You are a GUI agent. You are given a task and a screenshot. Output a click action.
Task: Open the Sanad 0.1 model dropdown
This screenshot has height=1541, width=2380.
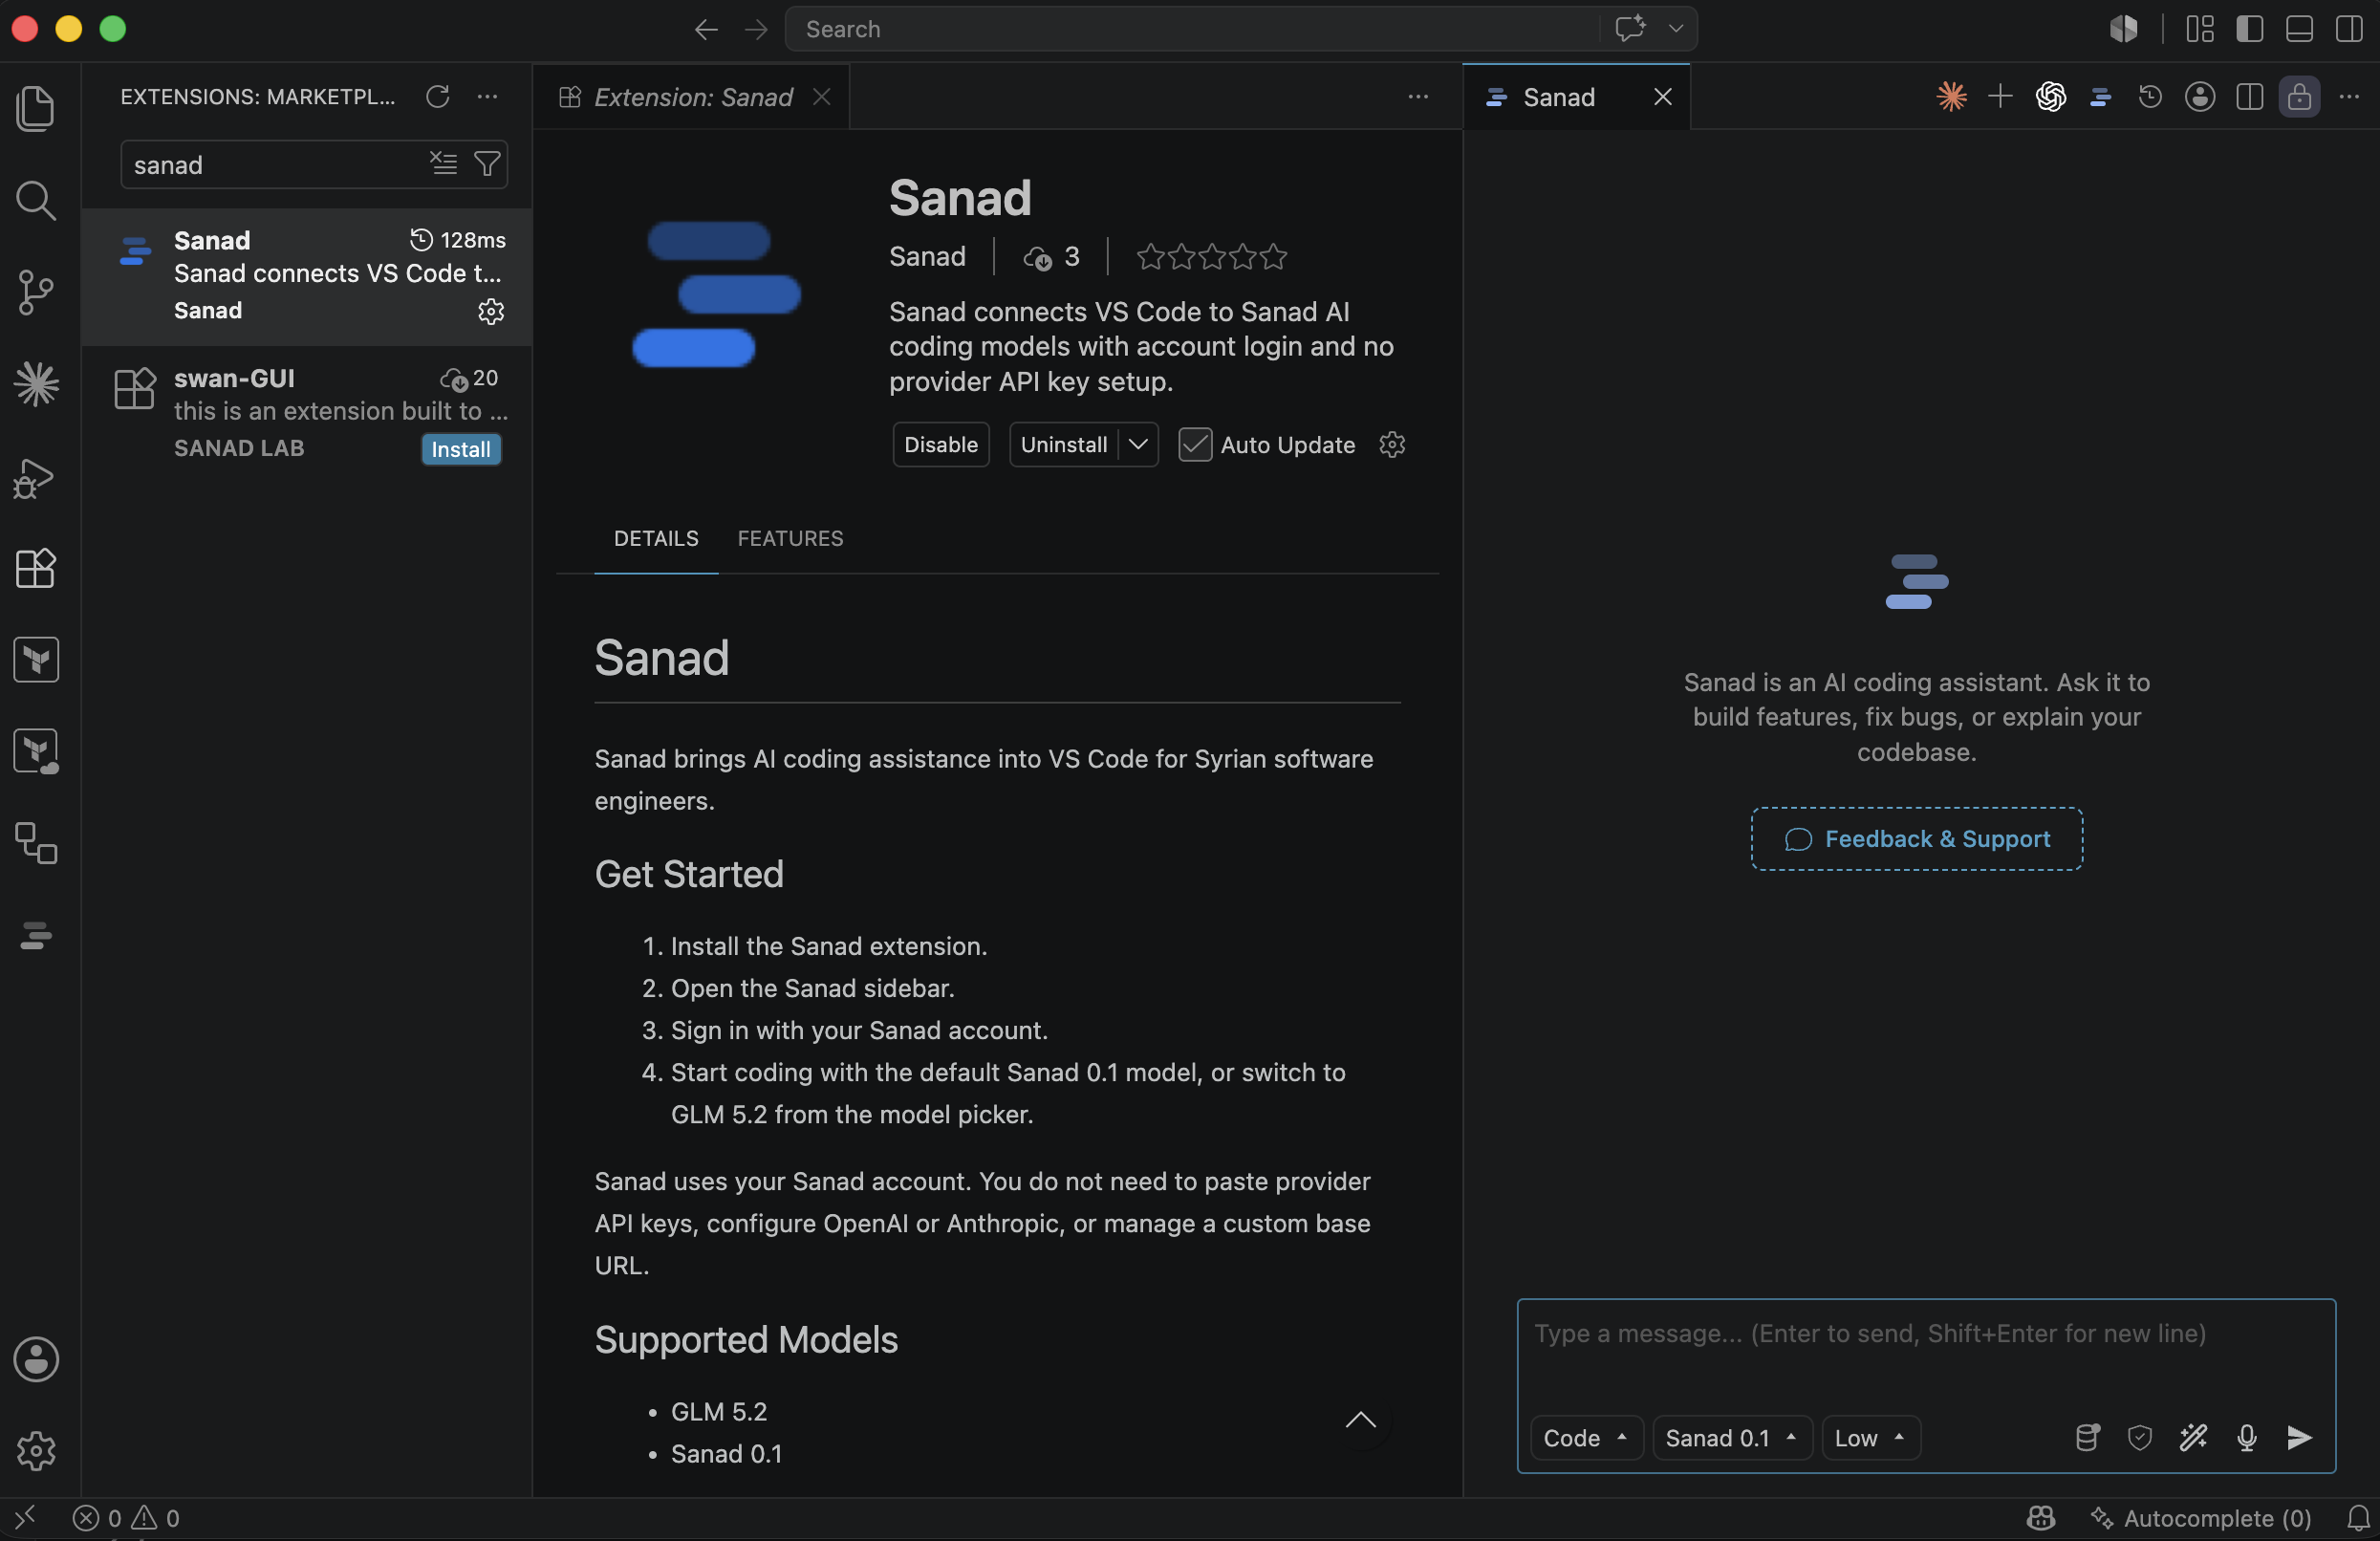click(x=1731, y=1438)
